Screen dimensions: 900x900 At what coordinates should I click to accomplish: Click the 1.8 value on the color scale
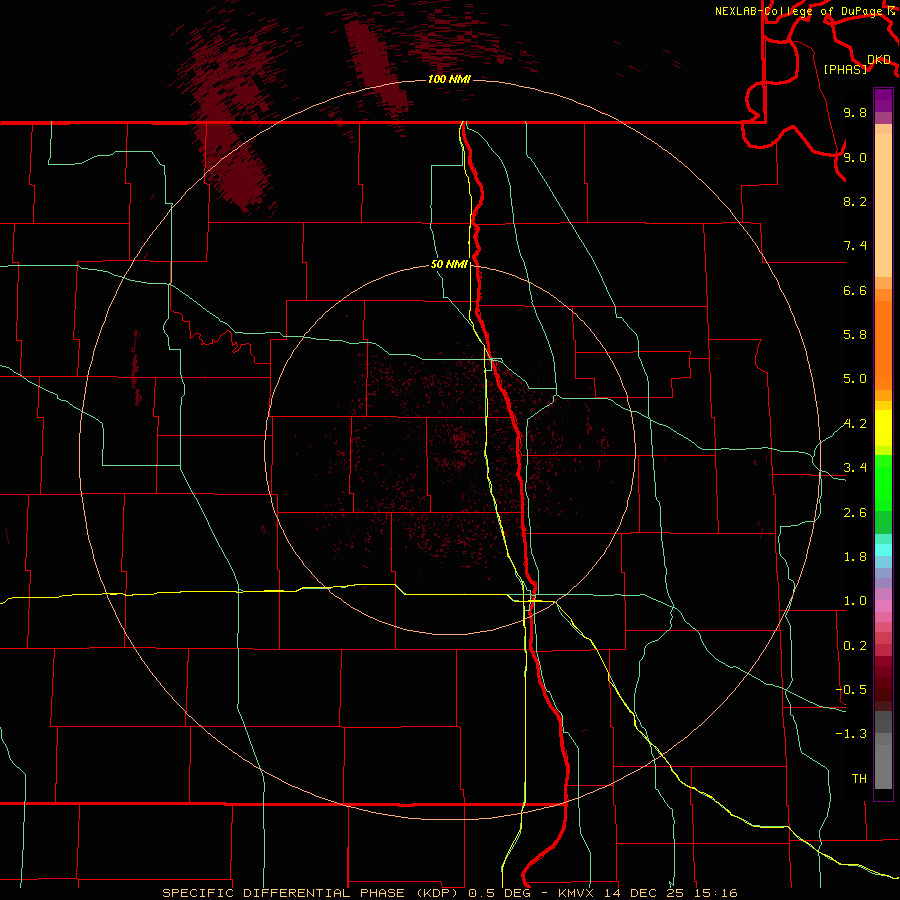pos(855,557)
